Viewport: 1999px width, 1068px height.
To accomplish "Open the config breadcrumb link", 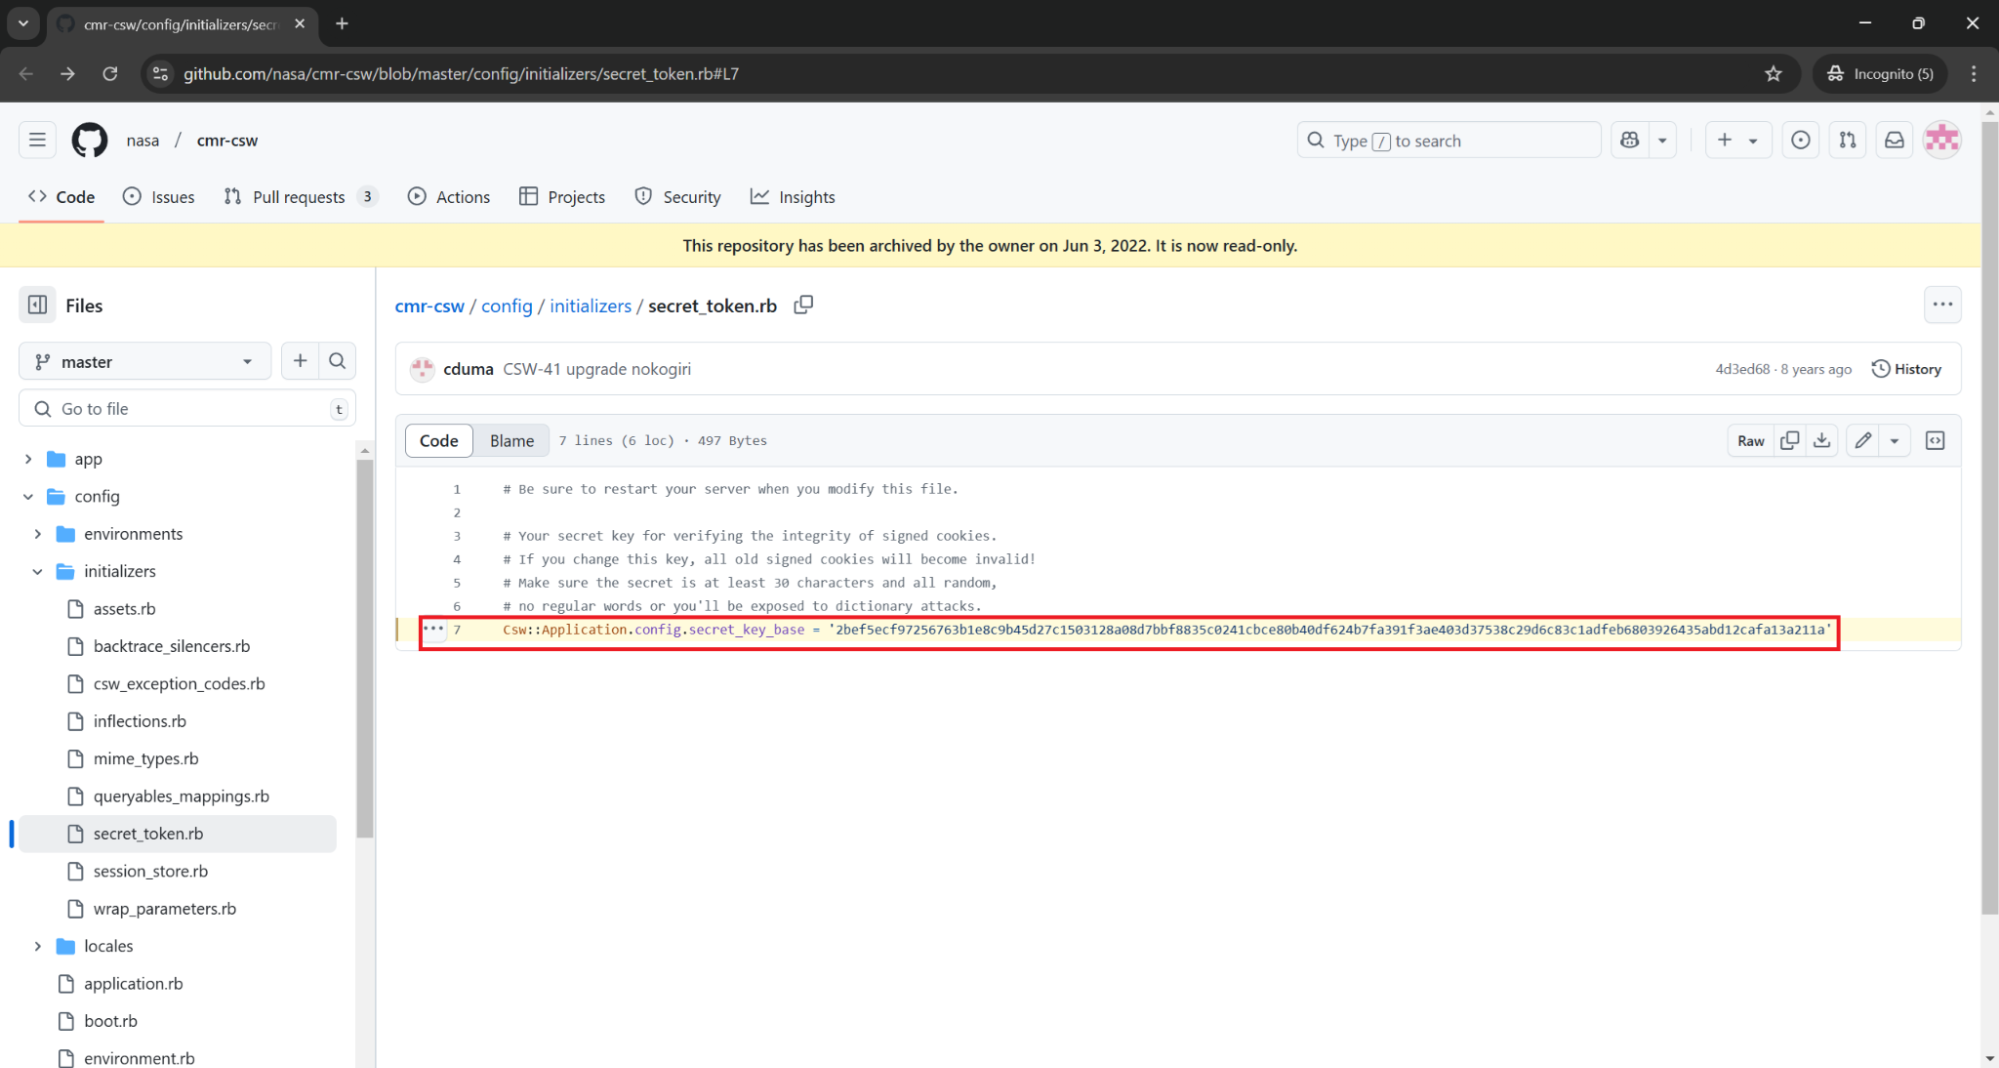I will pos(506,306).
